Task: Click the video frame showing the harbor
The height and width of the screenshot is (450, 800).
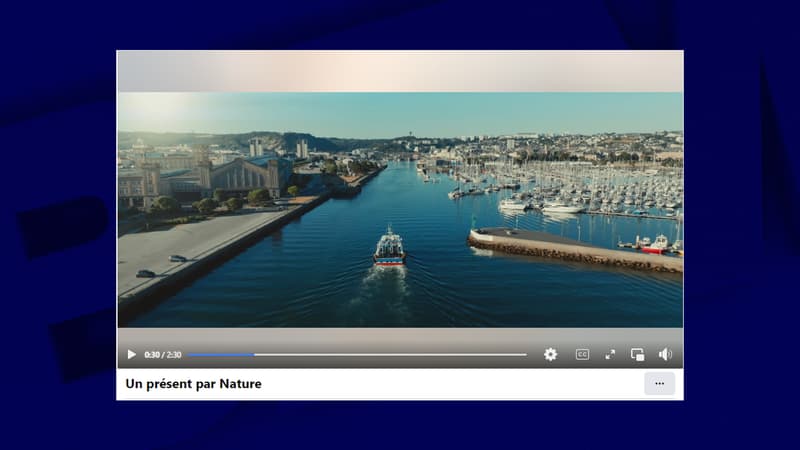Action: pyautogui.click(x=400, y=210)
